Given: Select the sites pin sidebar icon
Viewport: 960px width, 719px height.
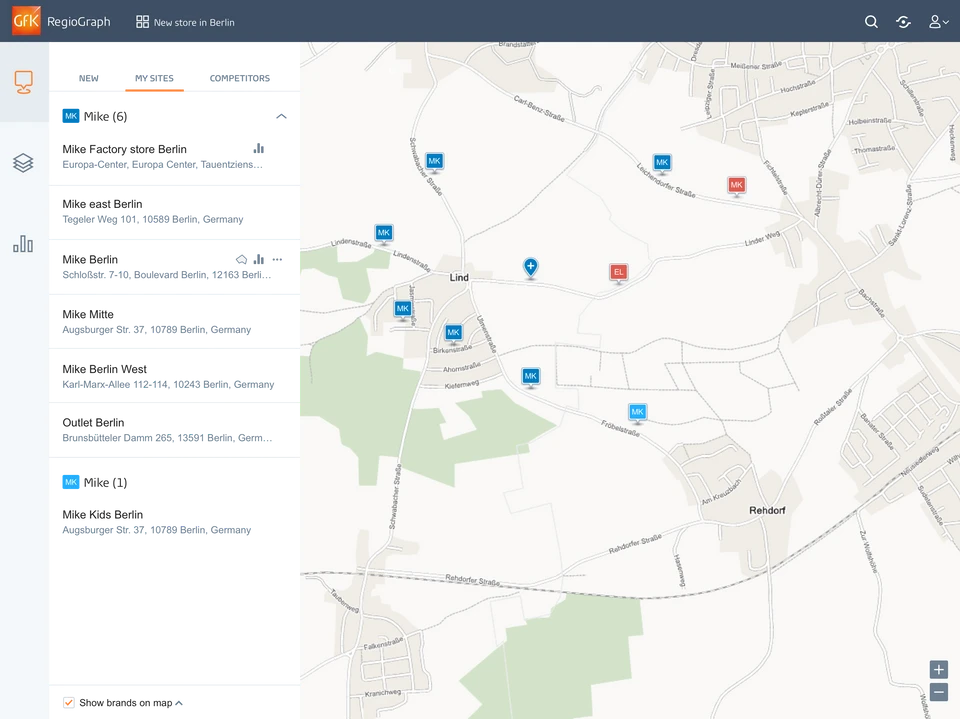Looking at the screenshot, I should tap(23, 82).
